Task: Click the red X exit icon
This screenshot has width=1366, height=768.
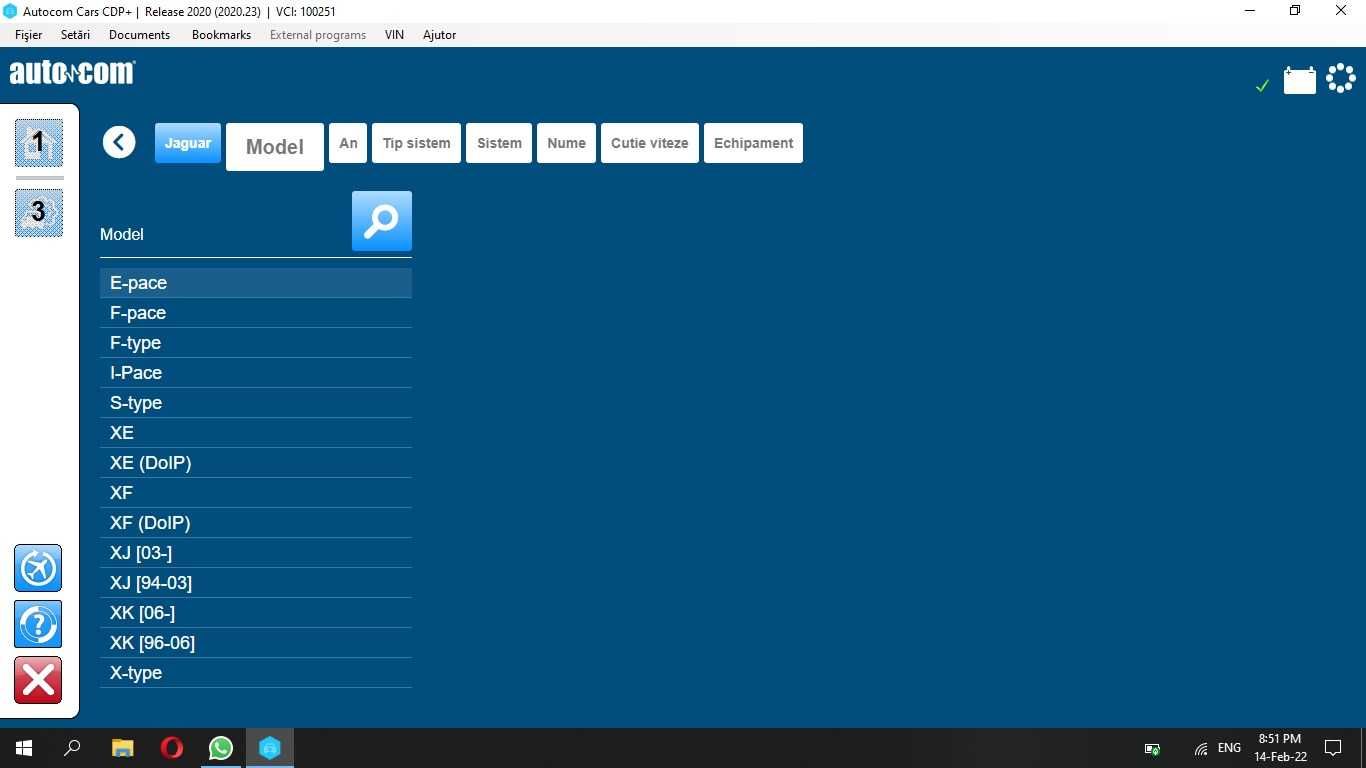Action: tap(38, 680)
